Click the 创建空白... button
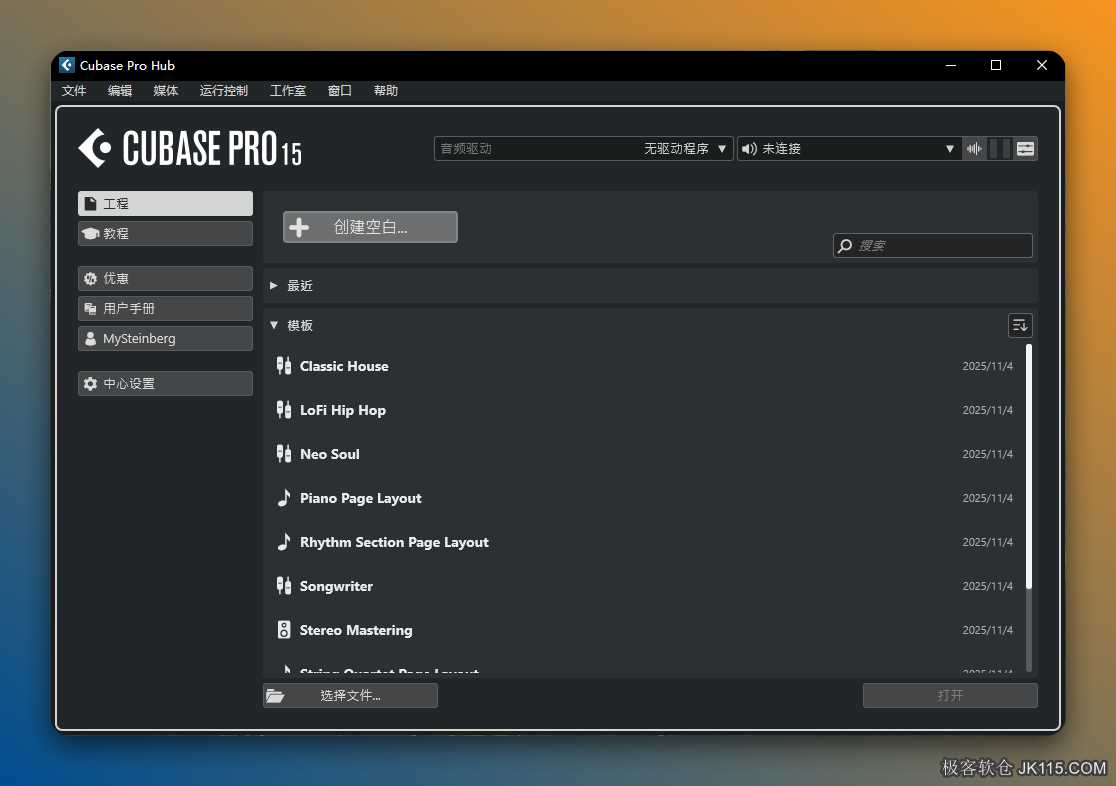Viewport: 1116px width, 786px height. (370, 227)
